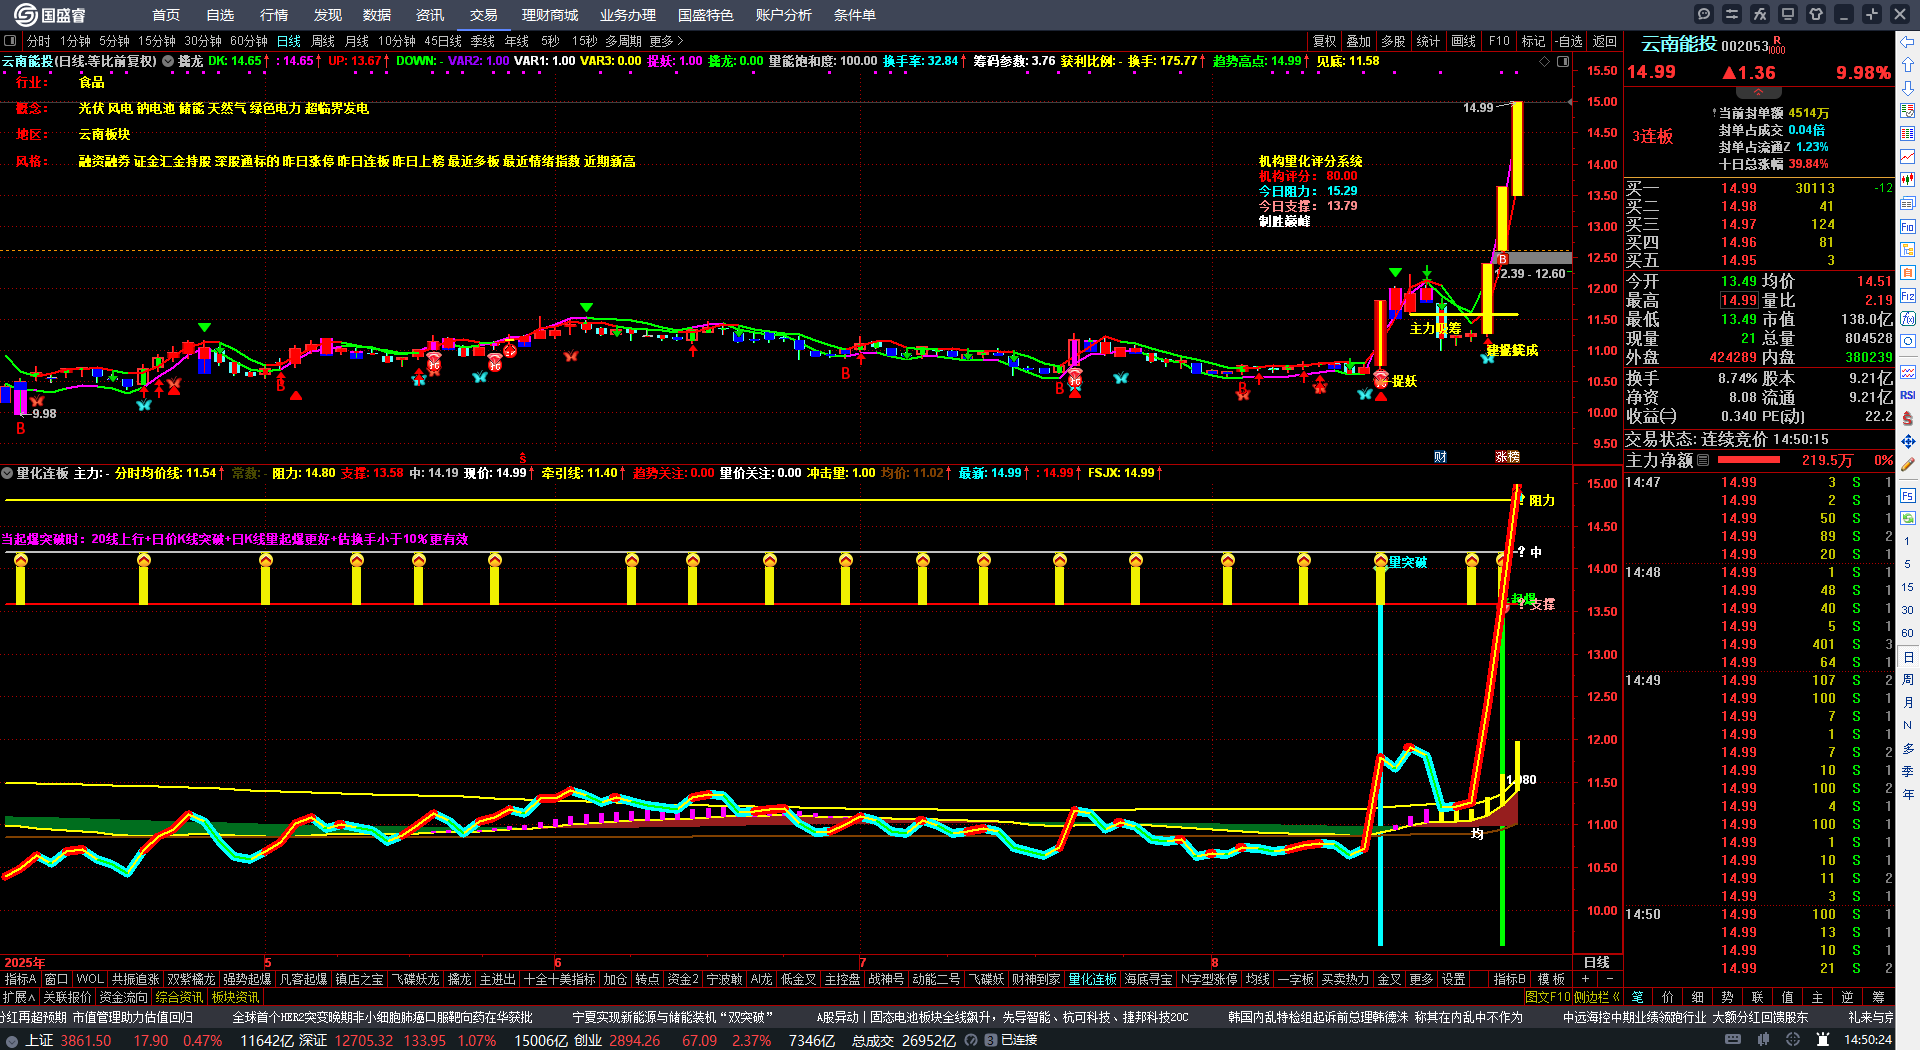Select the pencil drawing tool icon
Screen dimensions: 1920x1050
tap(1908, 464)
